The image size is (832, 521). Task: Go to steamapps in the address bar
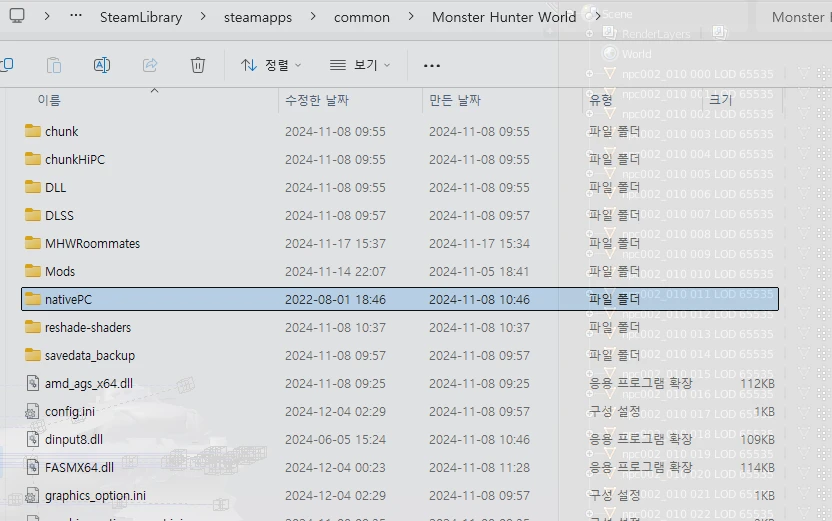click(x=258, y=18)
